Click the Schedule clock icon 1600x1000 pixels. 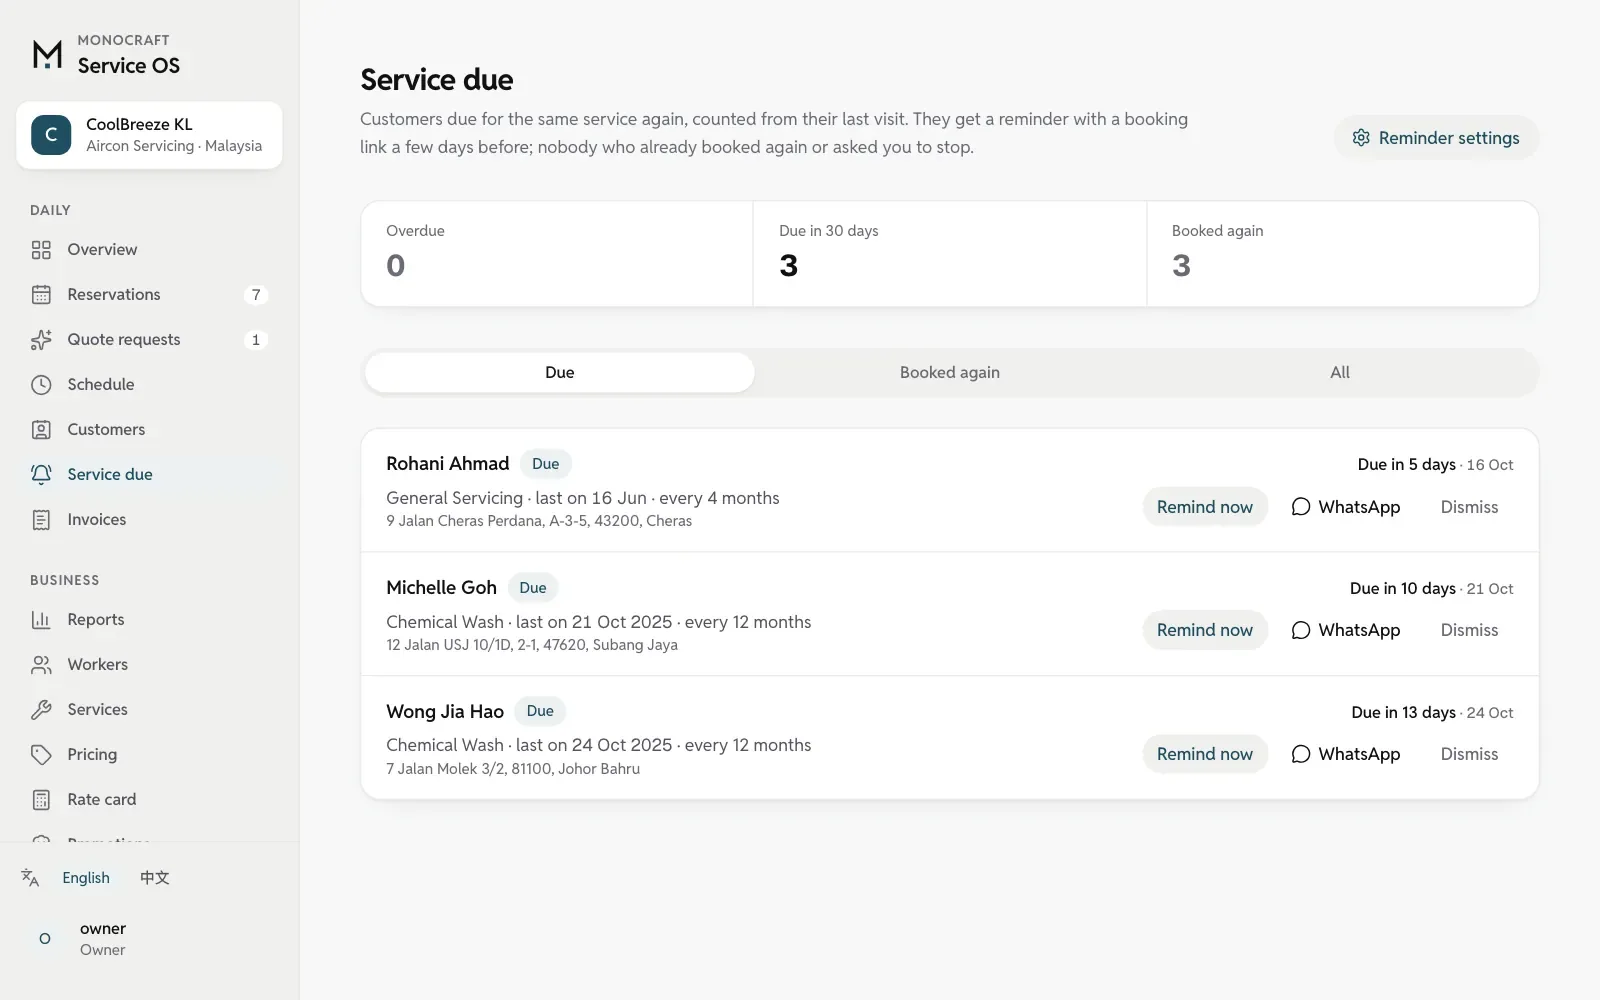tap(41, 385)
